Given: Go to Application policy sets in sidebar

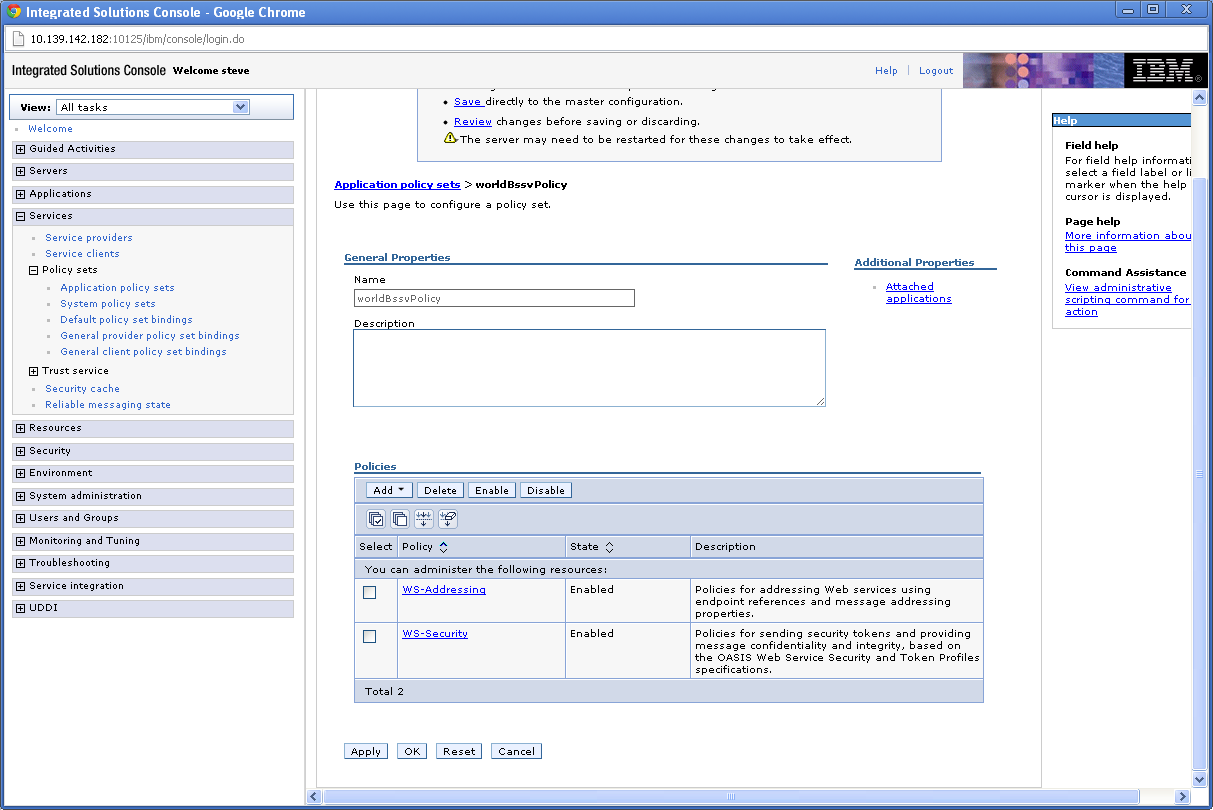Looking at the screenshot, I should pos(117,288).
